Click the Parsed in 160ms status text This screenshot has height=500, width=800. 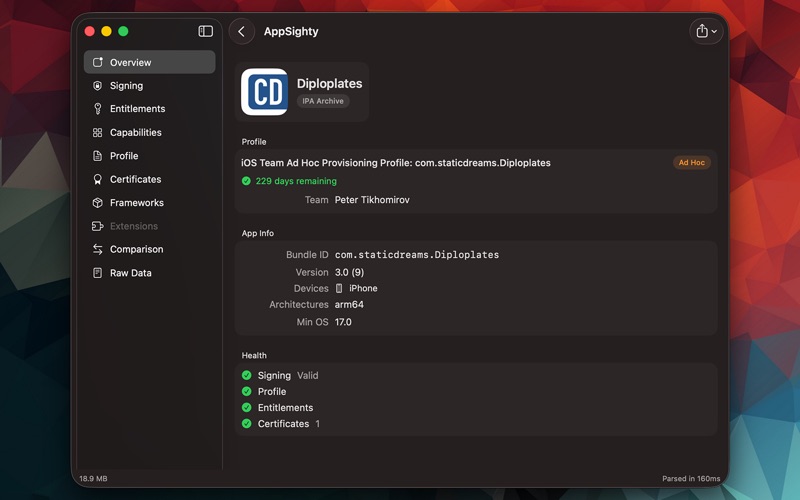coord(691,479)
